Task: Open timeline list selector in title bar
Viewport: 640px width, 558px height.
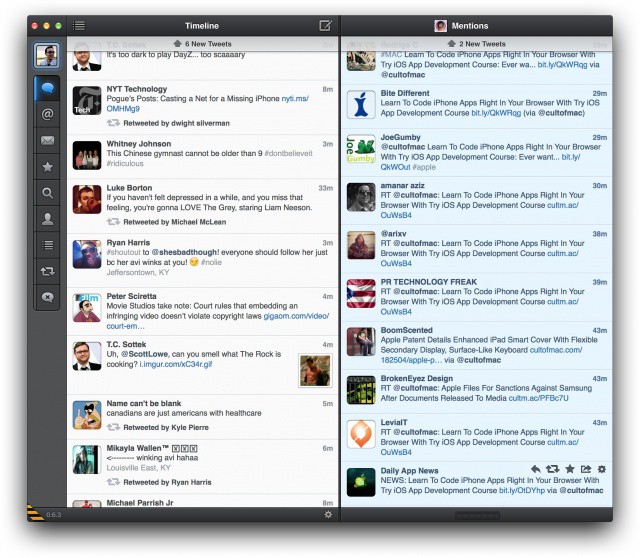Action: 79,25
